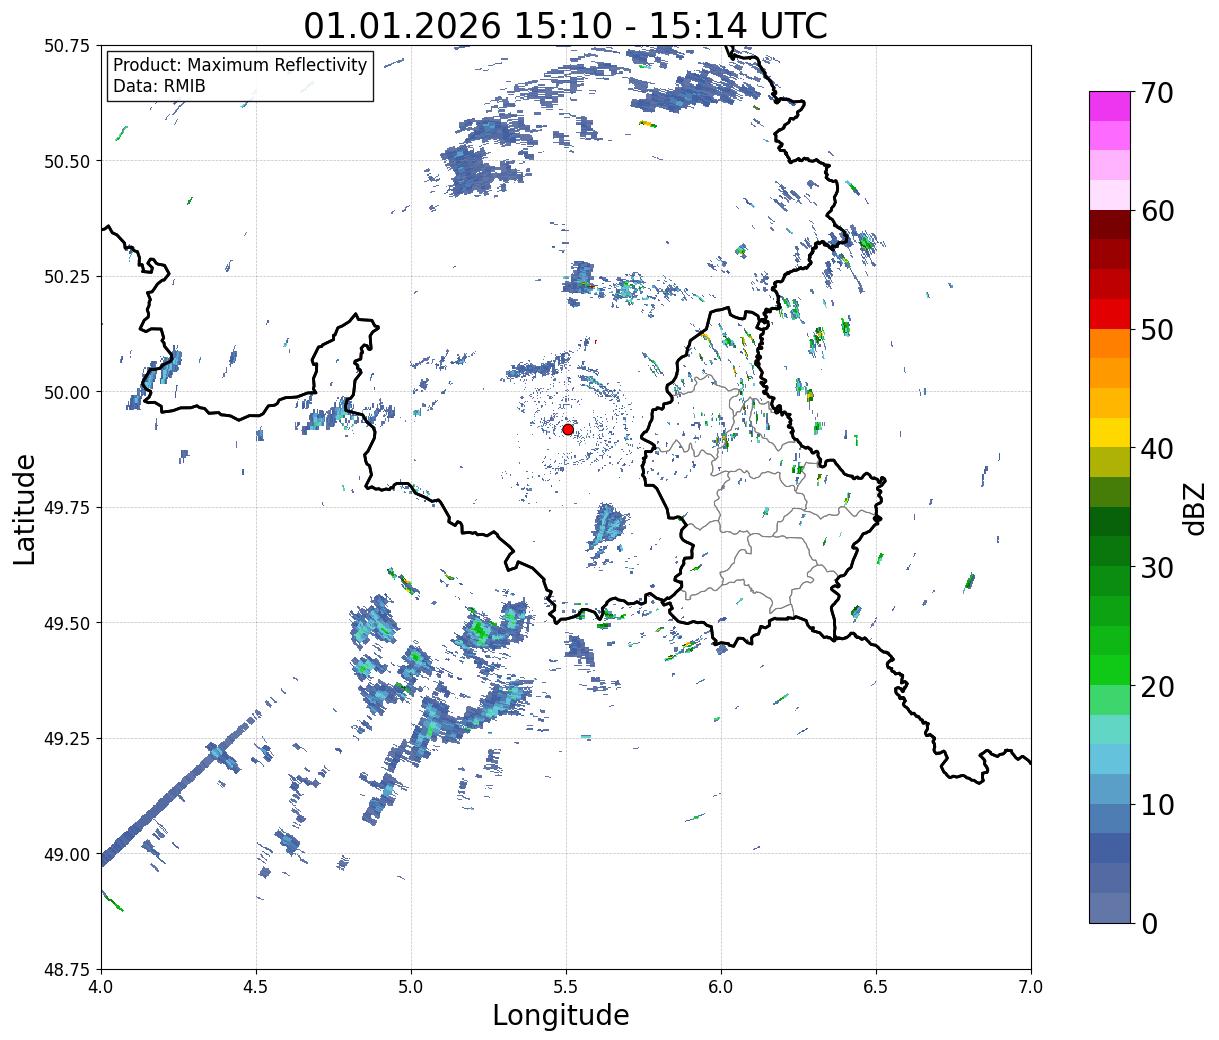
Task: Click the 70 tick on the colorbar
Action: 1156,93
